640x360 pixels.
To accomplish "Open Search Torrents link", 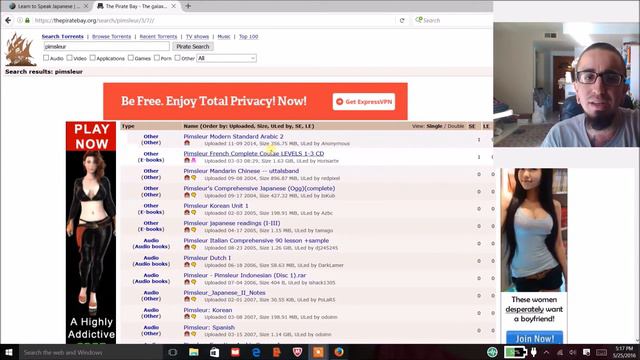I will [62, 36].
